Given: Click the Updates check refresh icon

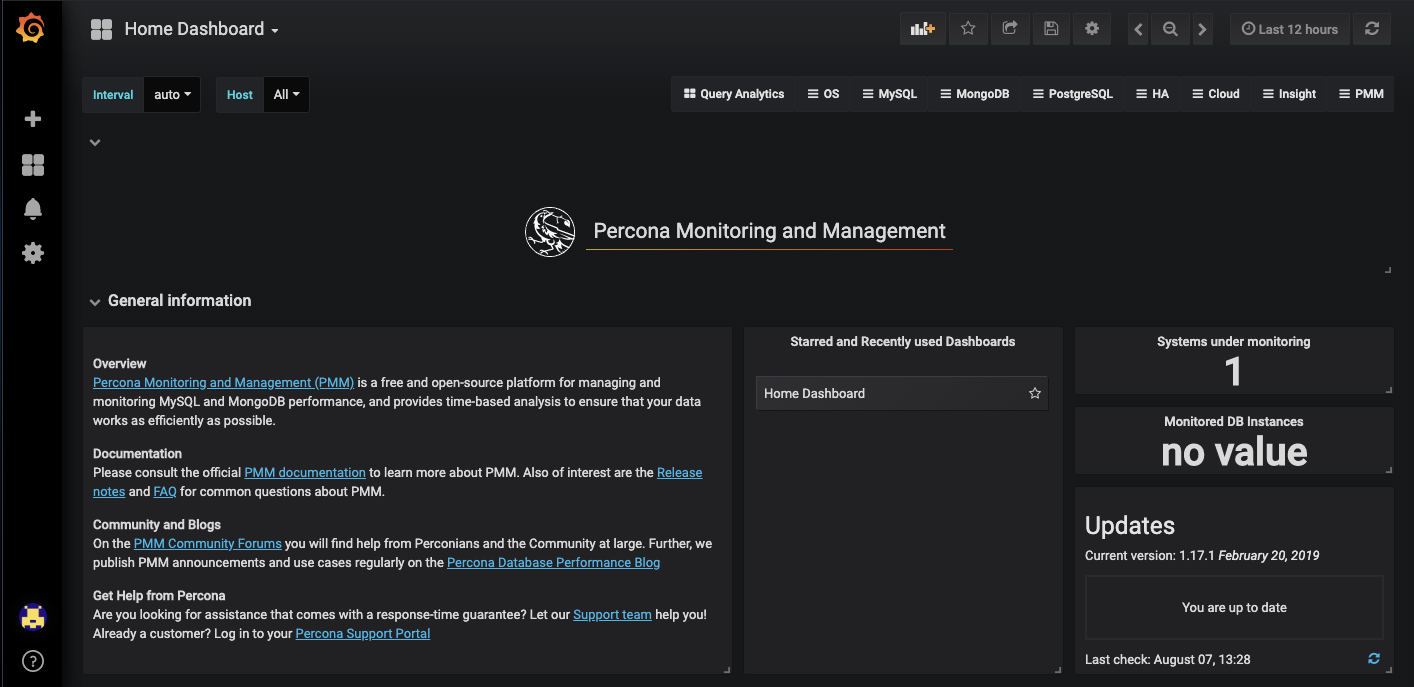Looking at the screenshot, I should click(x=1374, y=658).
